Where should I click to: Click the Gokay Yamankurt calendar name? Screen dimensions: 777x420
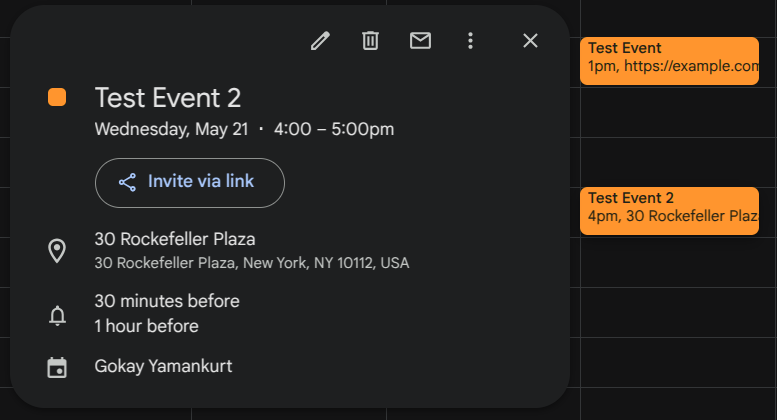(x=163, y=367)
